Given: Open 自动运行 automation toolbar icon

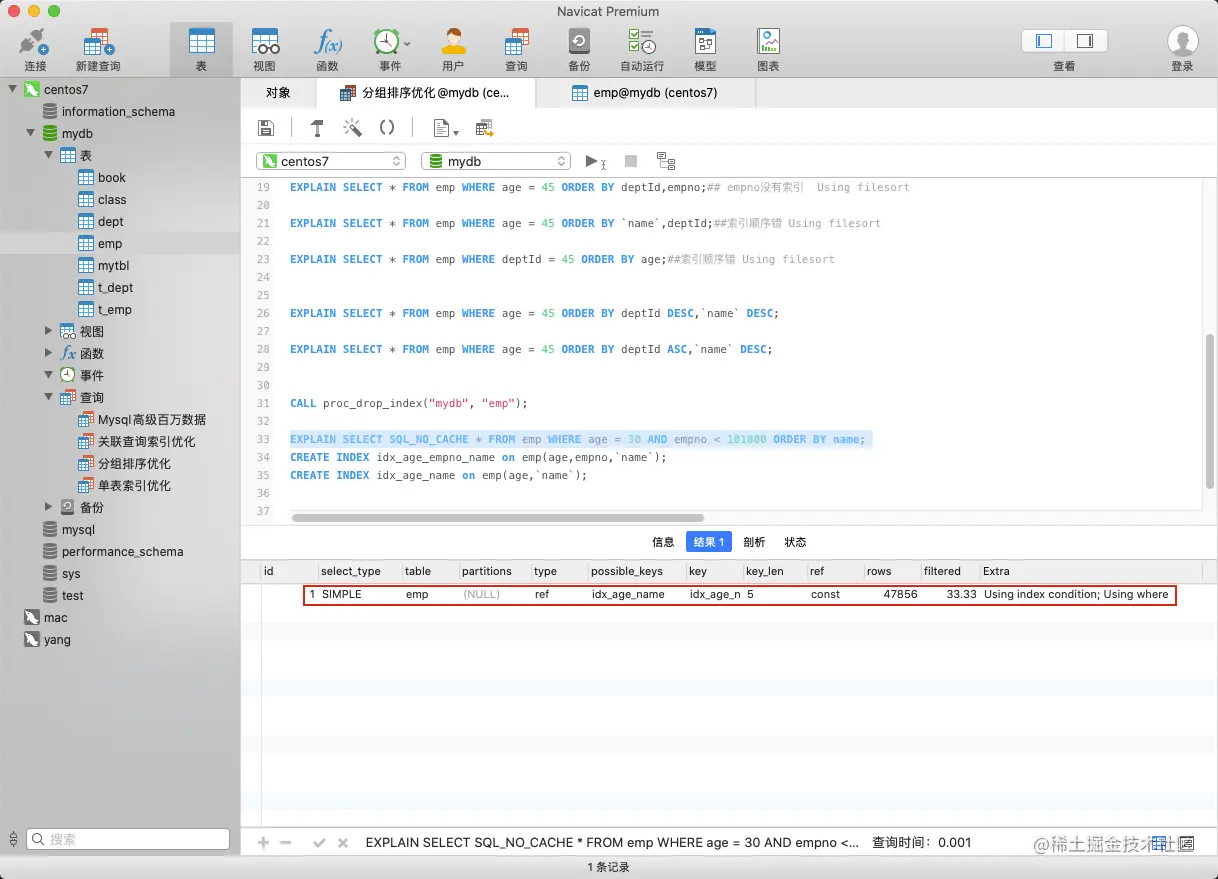Looking at the screenshot, I should (x=642, y=41).
